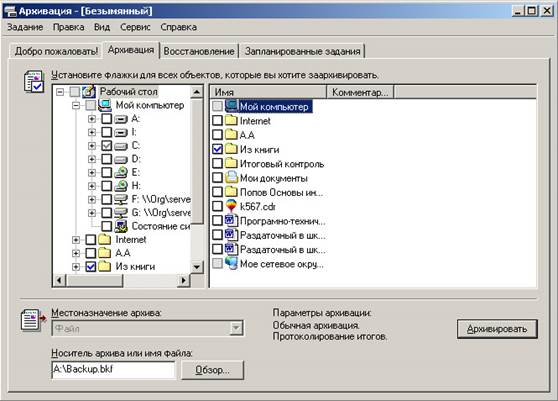
Task: Click the archive destination icon near Местоназначение
Action: tap(33, 320)
